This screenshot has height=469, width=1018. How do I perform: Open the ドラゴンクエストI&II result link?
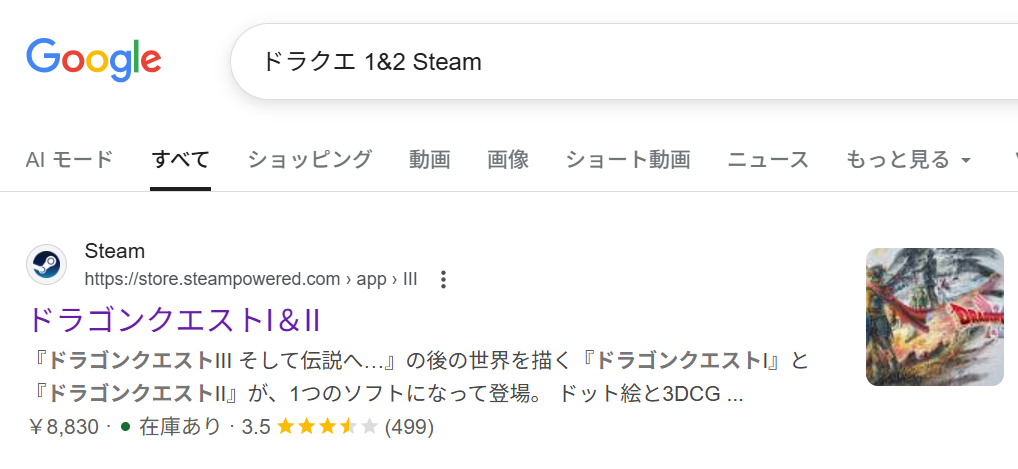(x=173, y=320)
